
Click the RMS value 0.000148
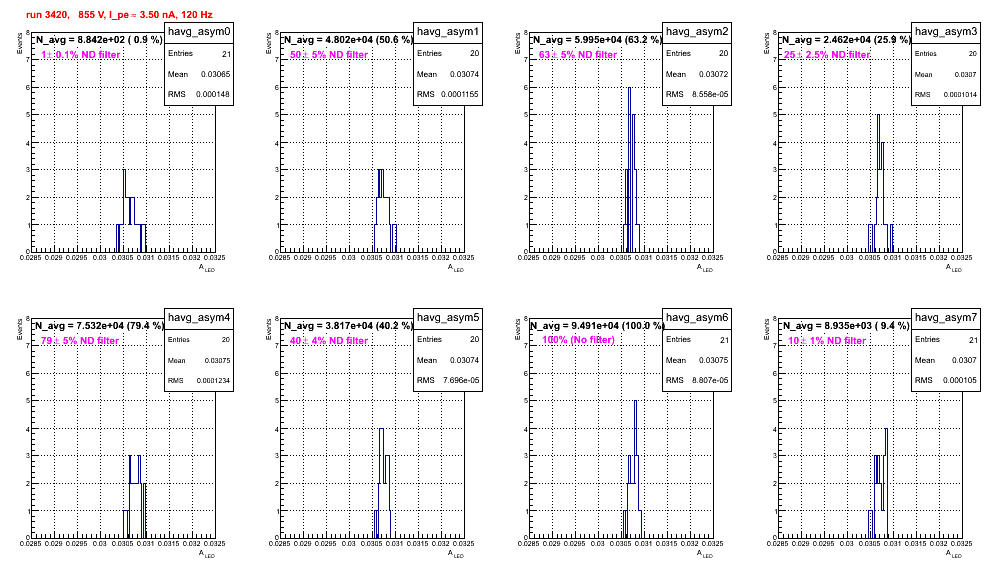click(x=213, y=94)
